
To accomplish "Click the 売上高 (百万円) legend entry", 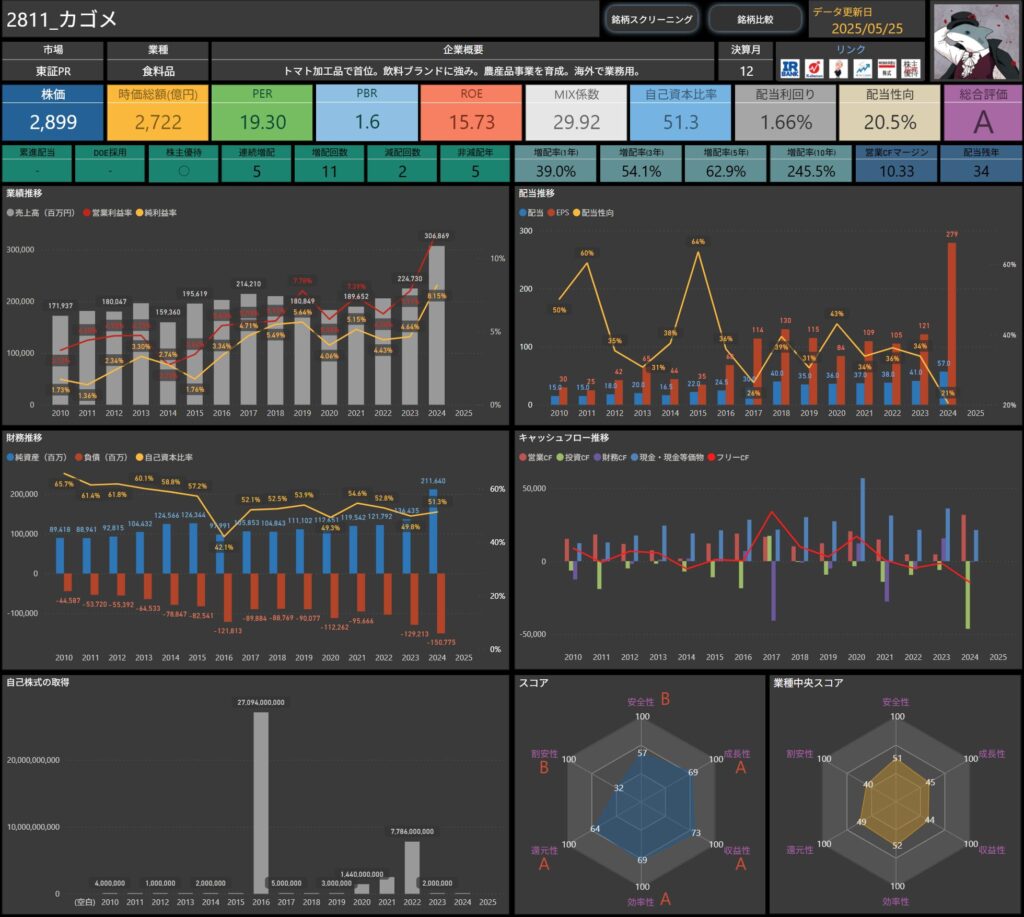I will pos(40,213).
